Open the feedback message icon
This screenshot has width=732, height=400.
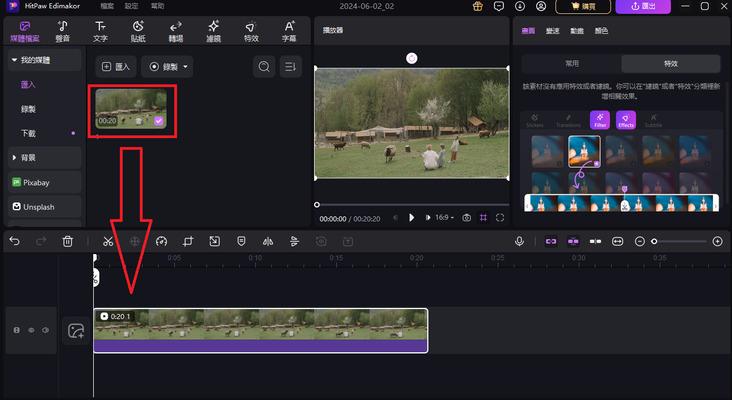point(499,6)
